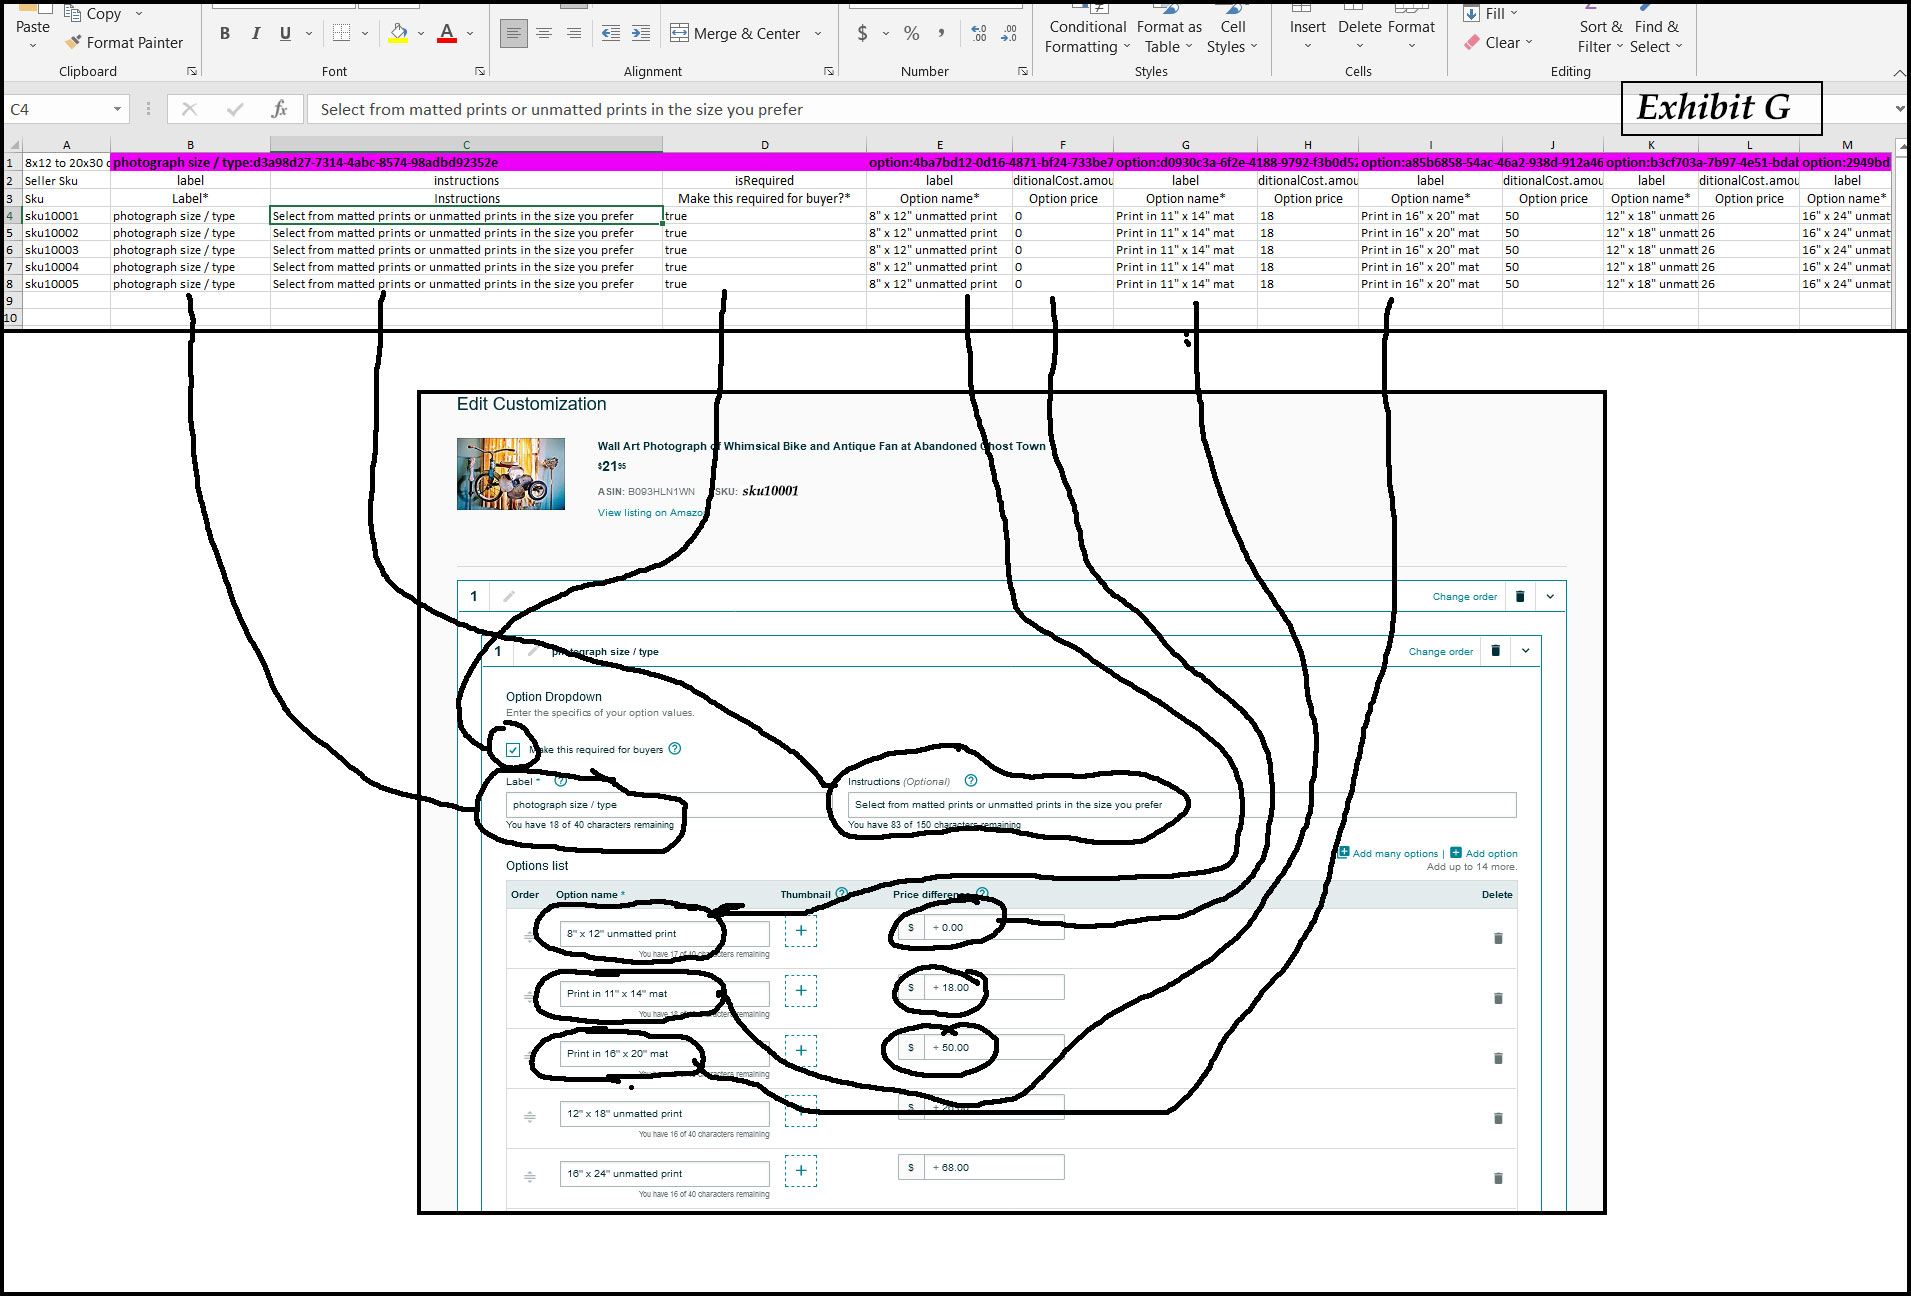This screenshot has height=1296, width=1911.
Task: Click the Underline formatting icon
Action: (285, 34)
